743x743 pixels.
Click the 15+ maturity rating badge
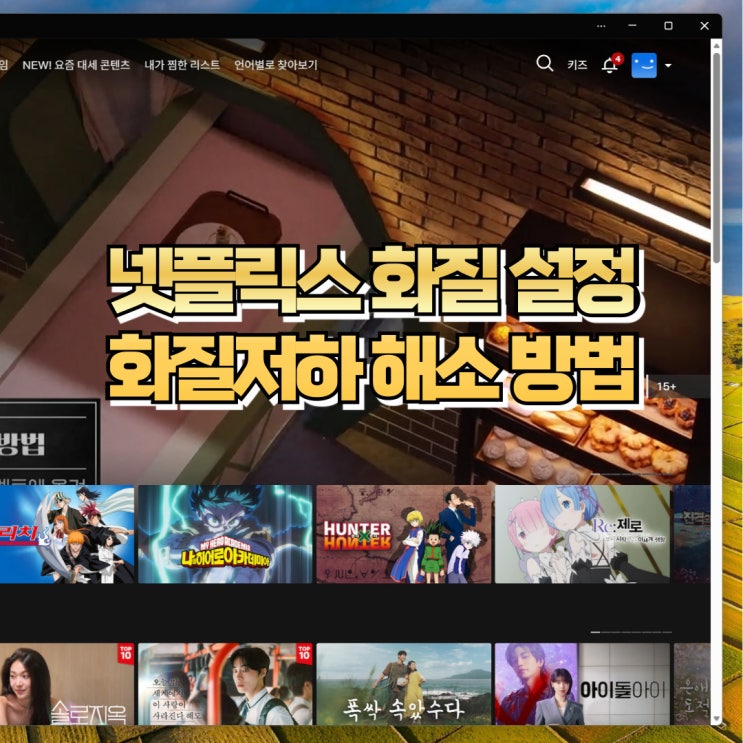(x=666, y=386)
